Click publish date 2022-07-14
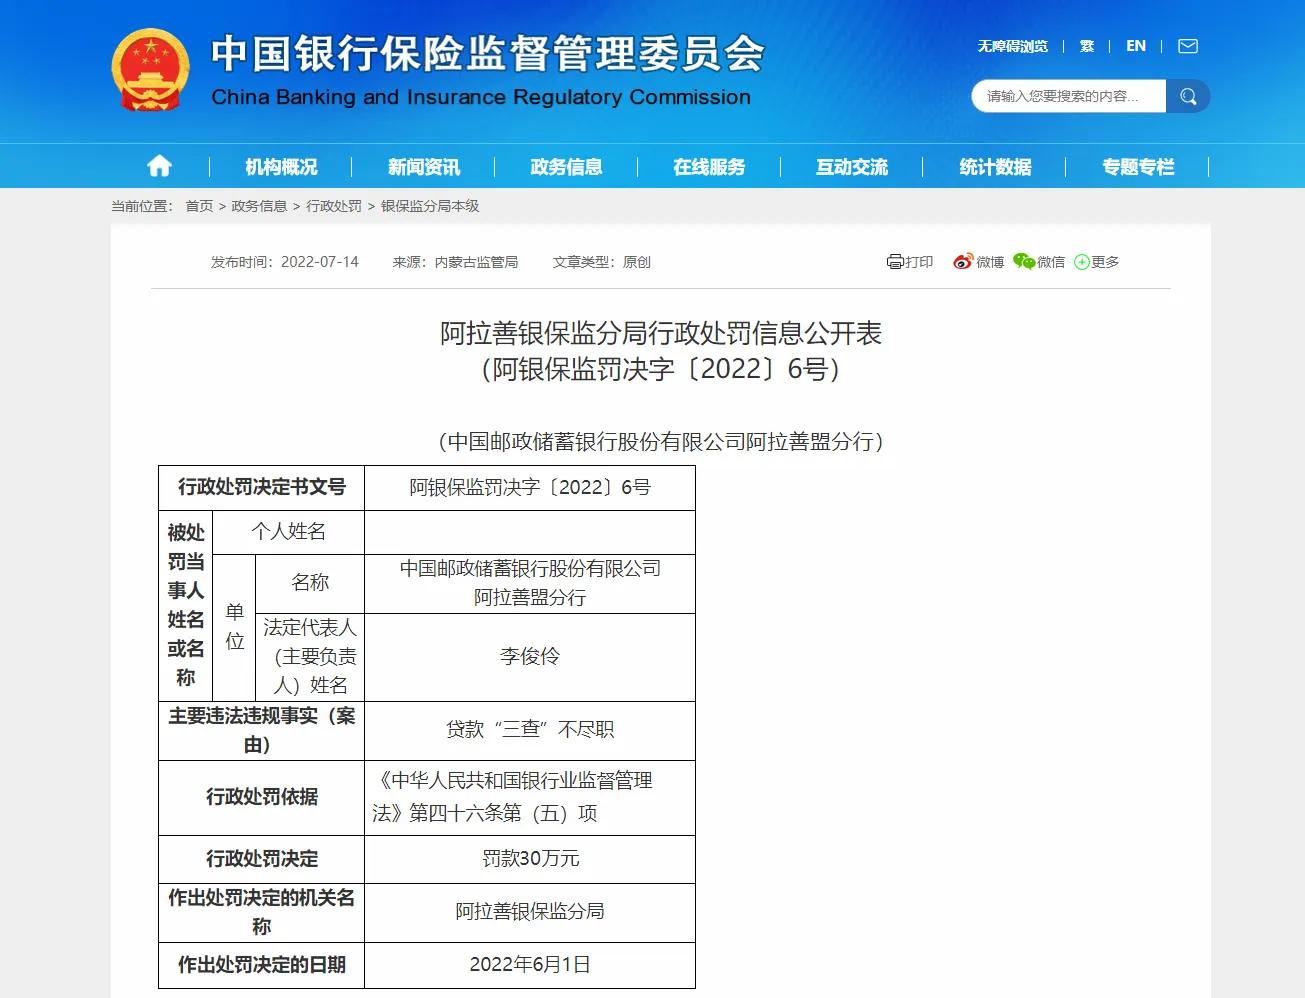The width and height of the screenshot is (1305, 998). click(320, 262)
